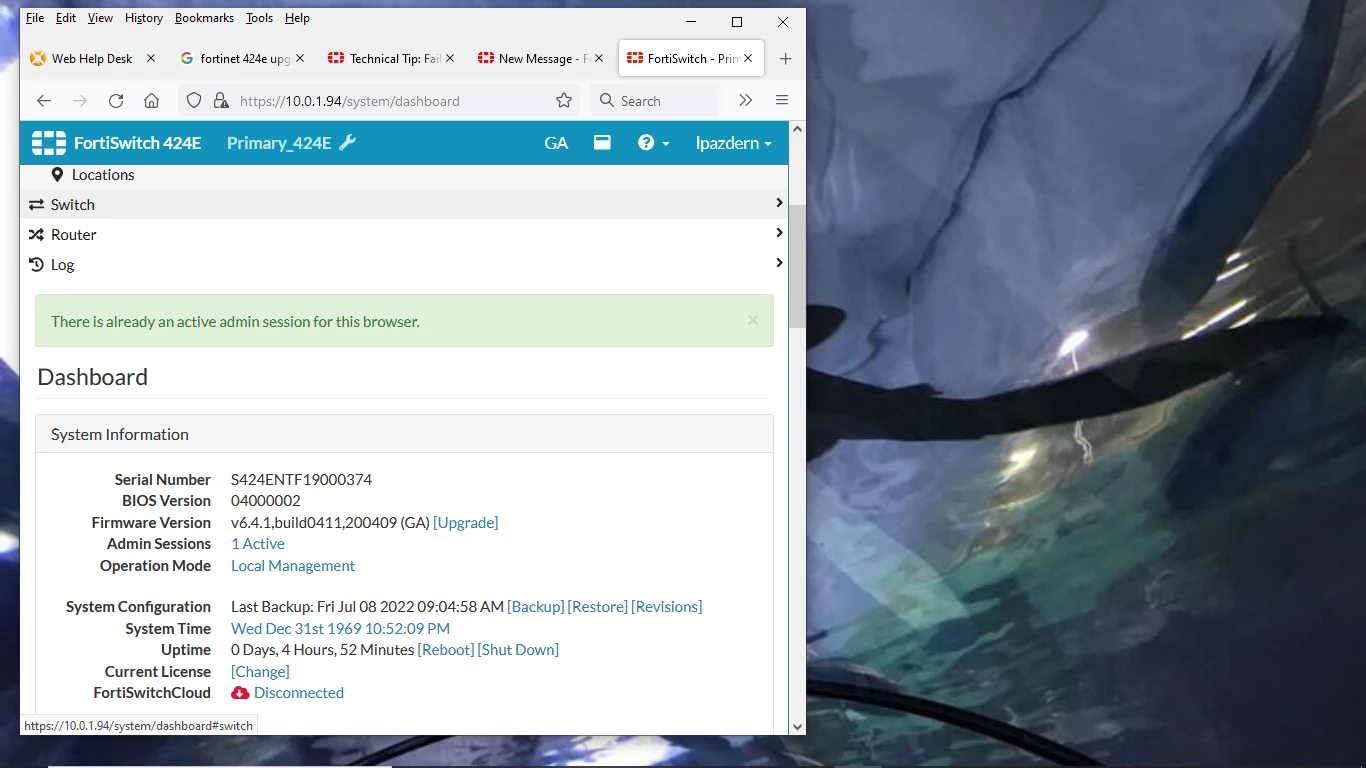Screen dimensions: 1366x768
Task: Click the Log history icon
Action: pyautogui.click(x=36, y=265)
